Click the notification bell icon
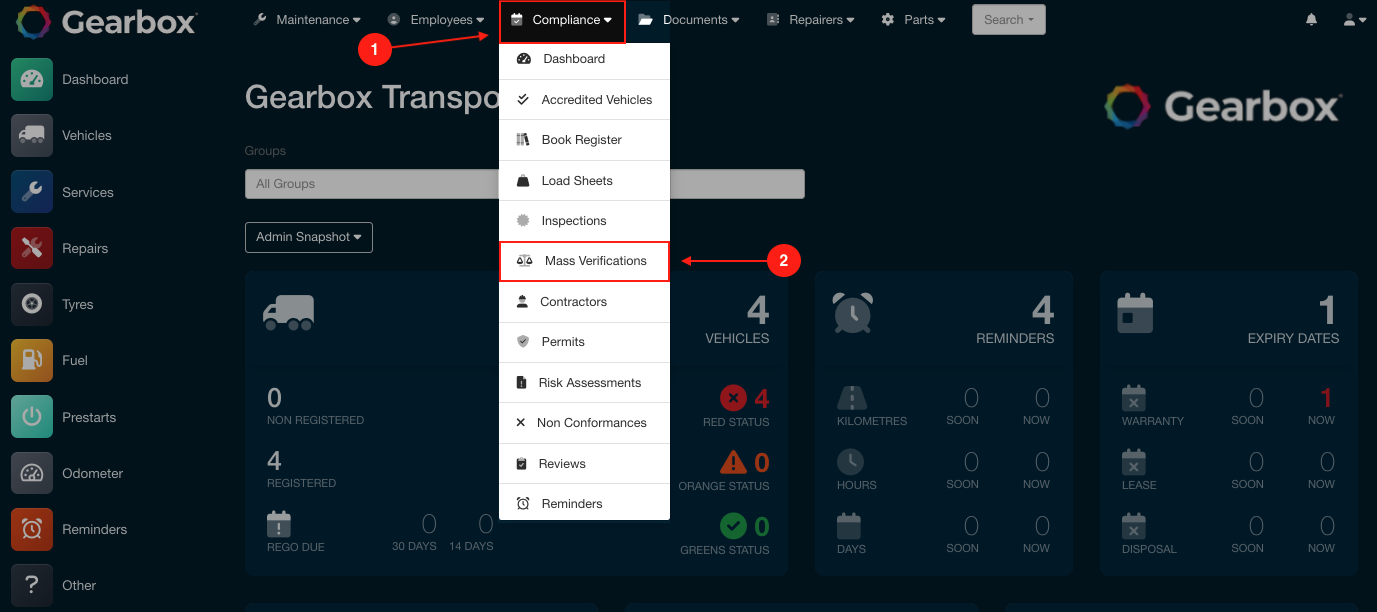Screen dimensions: 1377x612 (x=1311, y=19)
